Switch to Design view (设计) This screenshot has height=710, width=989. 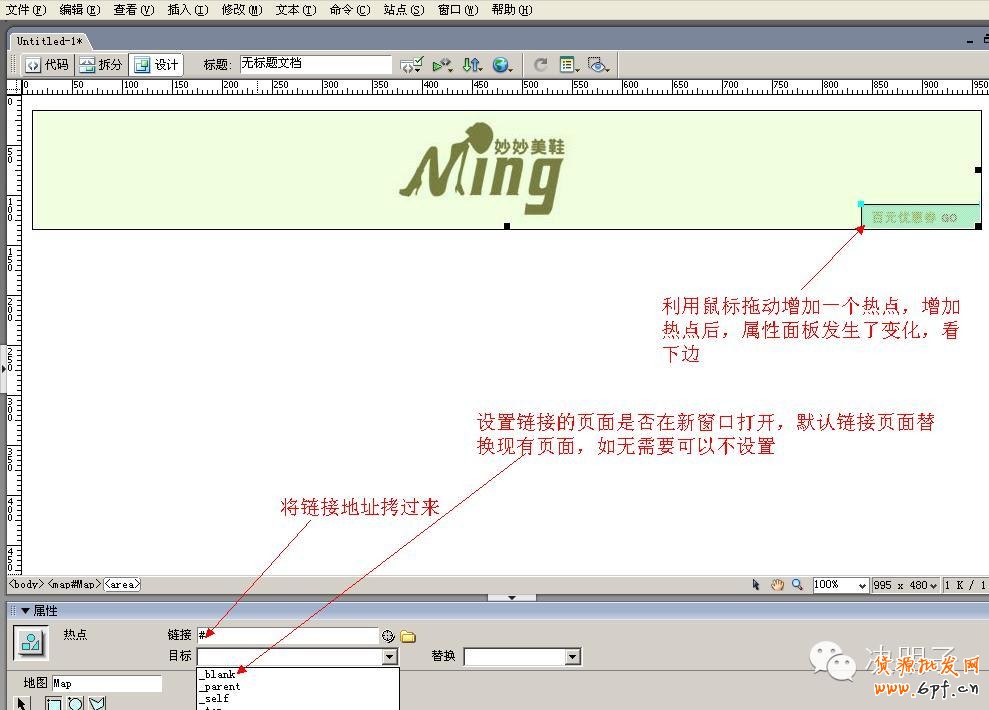pos(156,64)
